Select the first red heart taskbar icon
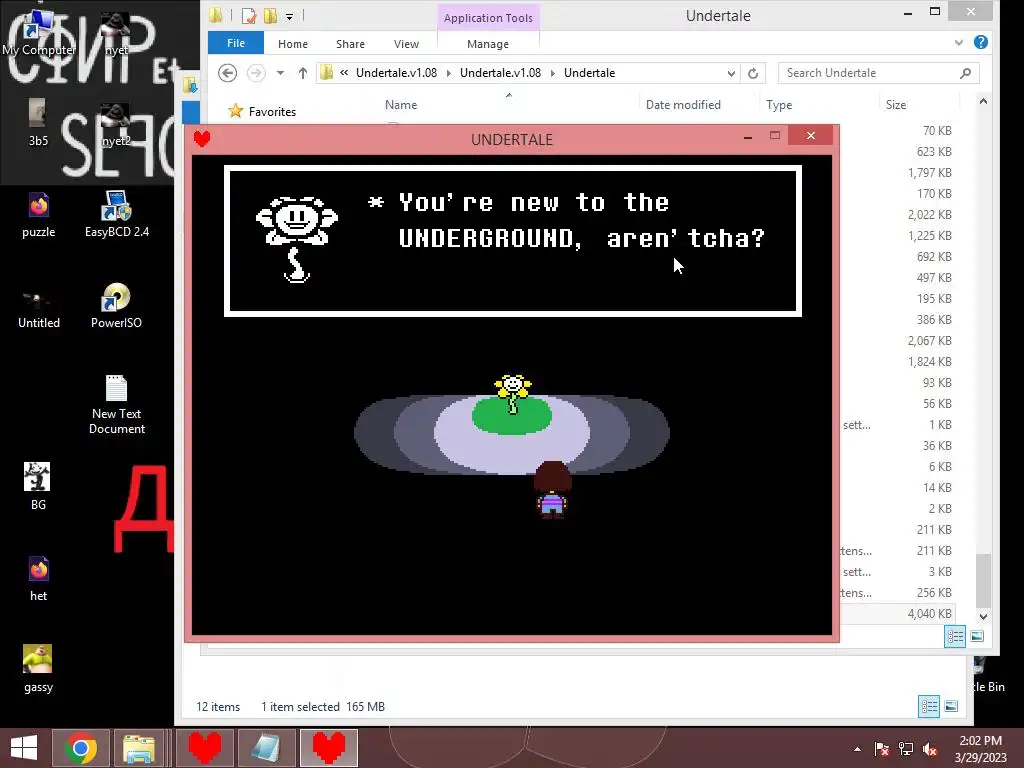This screenshot has height=768, width=1024. point(204,748)
